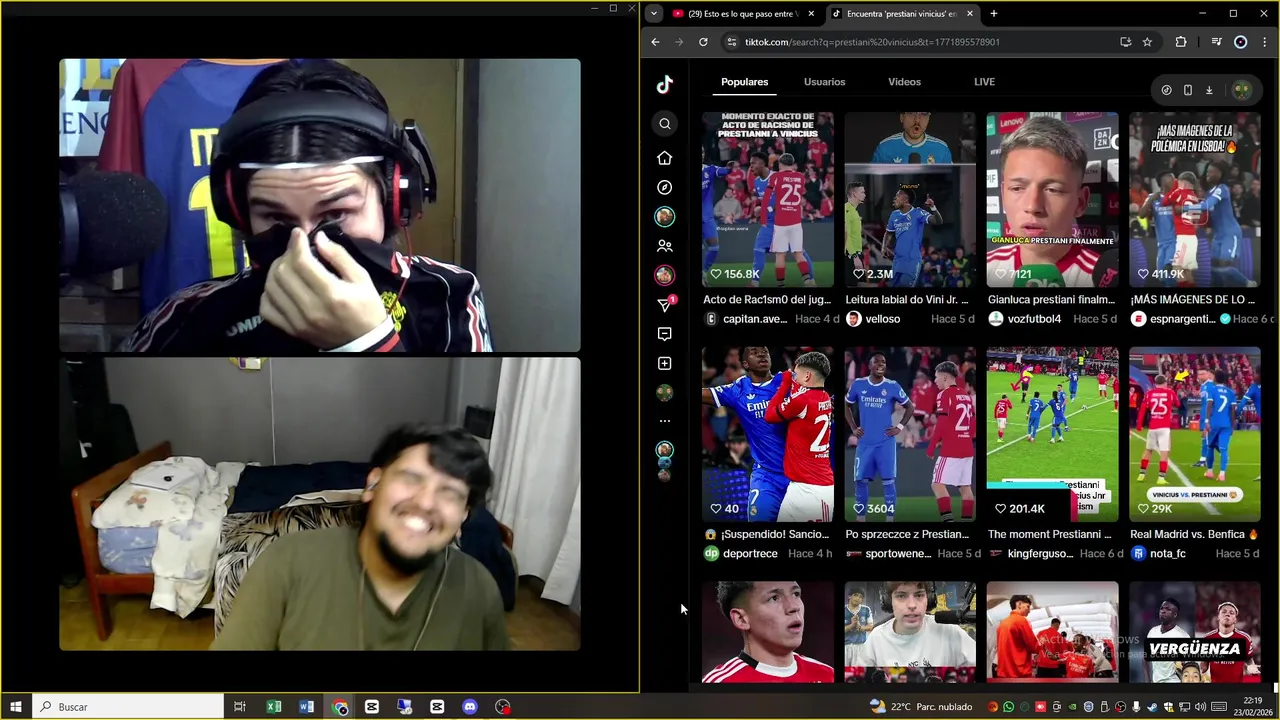Screen dimensions: 1280x720
Task: Open video thumbnail with 201.4K likes
Action: pyautogui.click(x=1052, y=434)
